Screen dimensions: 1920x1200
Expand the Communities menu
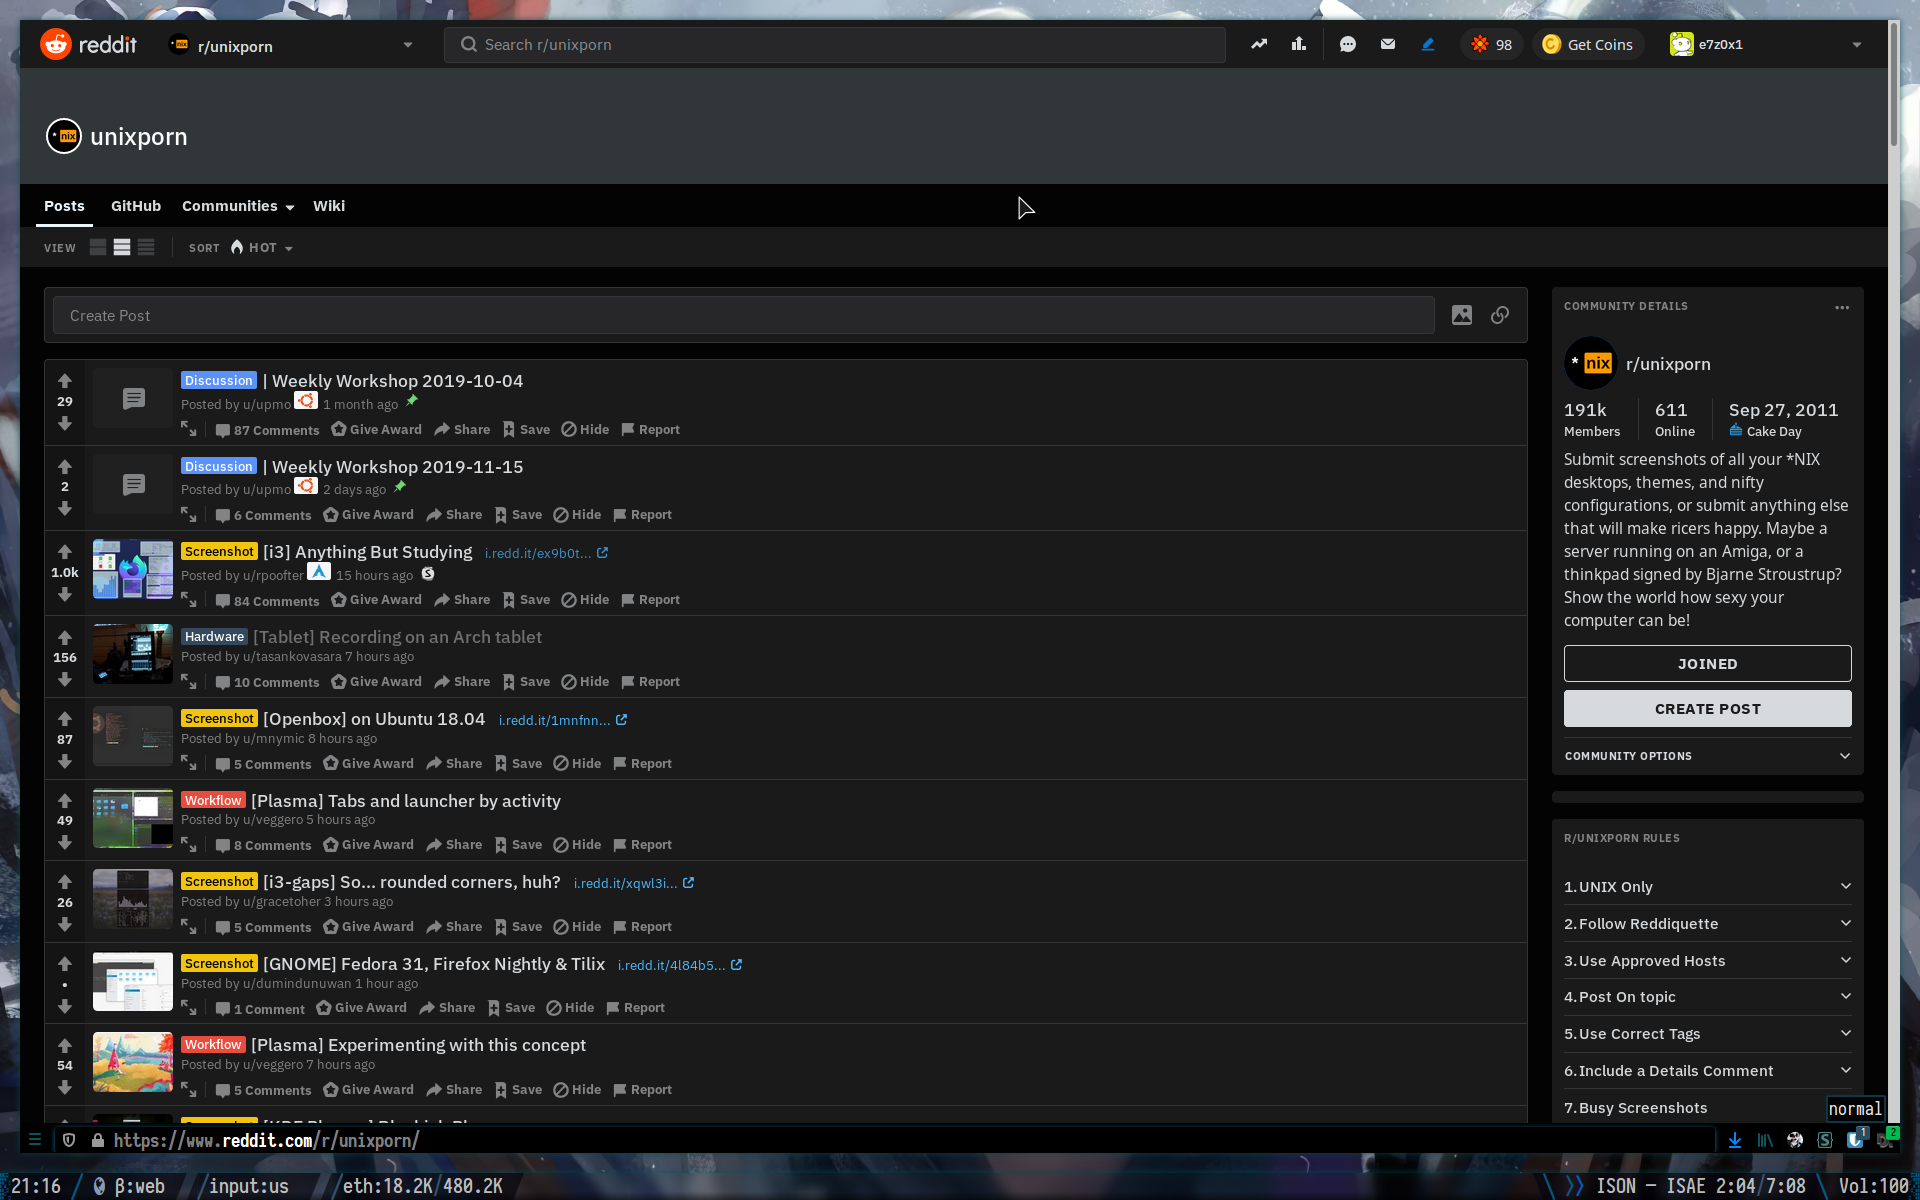[238, 206]
